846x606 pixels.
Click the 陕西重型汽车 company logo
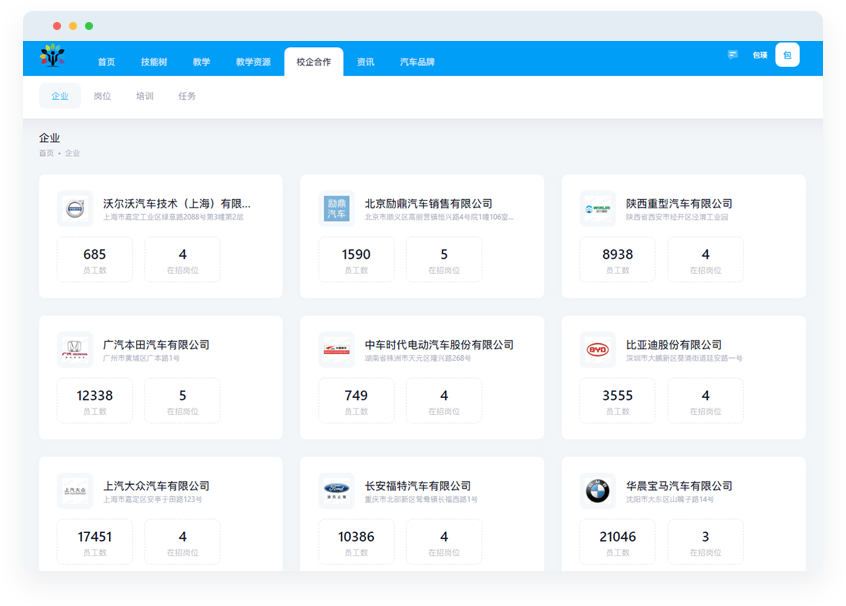598,209
